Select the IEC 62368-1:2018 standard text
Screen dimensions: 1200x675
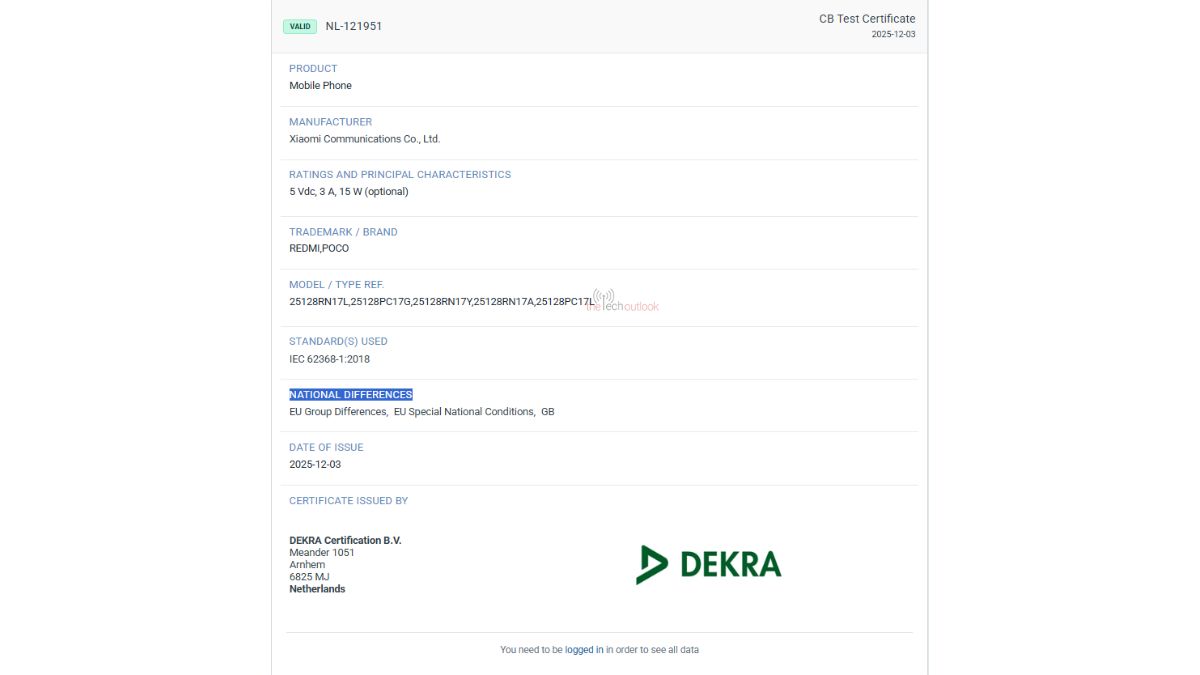coord(329,358)
